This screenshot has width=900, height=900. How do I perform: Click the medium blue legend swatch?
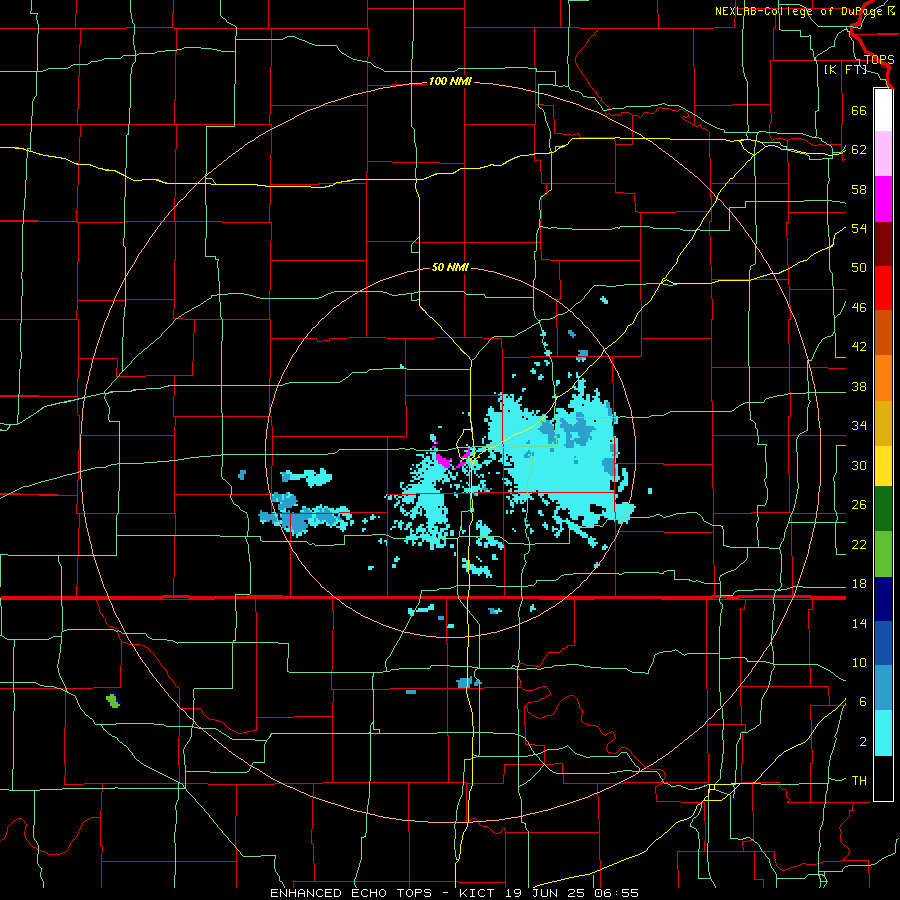[x=883, y=643]
